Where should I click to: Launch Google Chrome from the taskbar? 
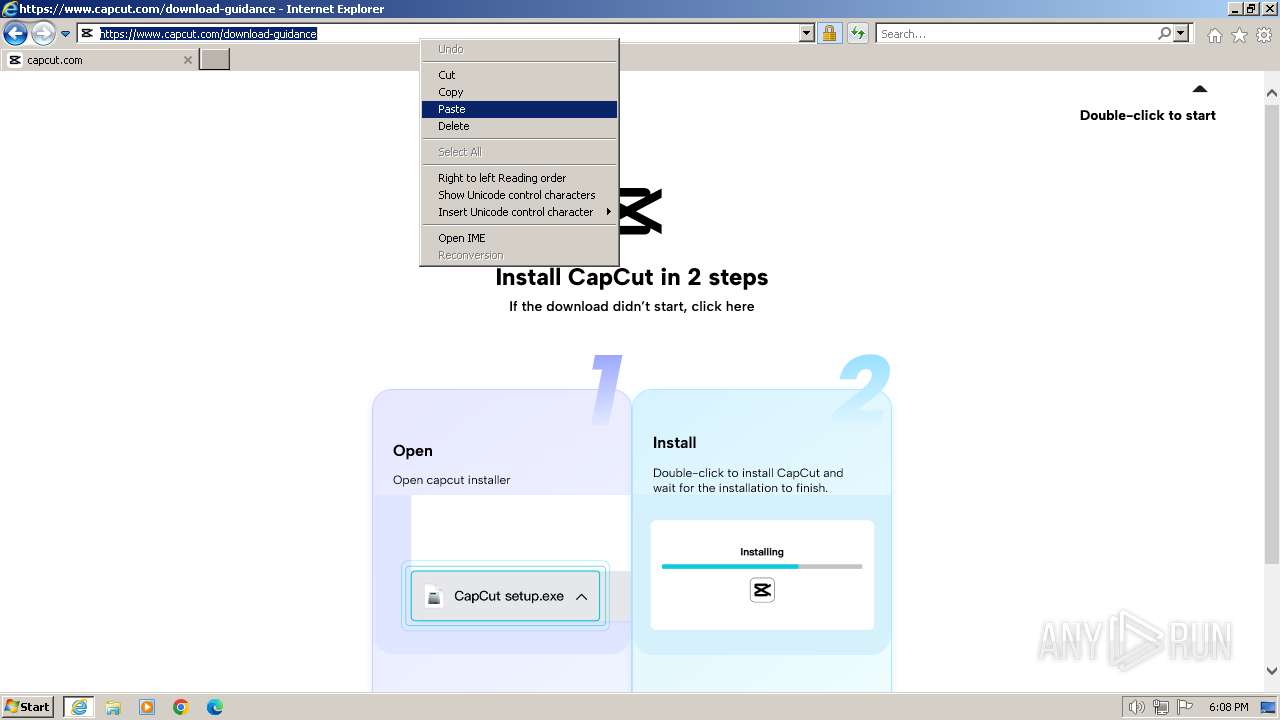181,707
